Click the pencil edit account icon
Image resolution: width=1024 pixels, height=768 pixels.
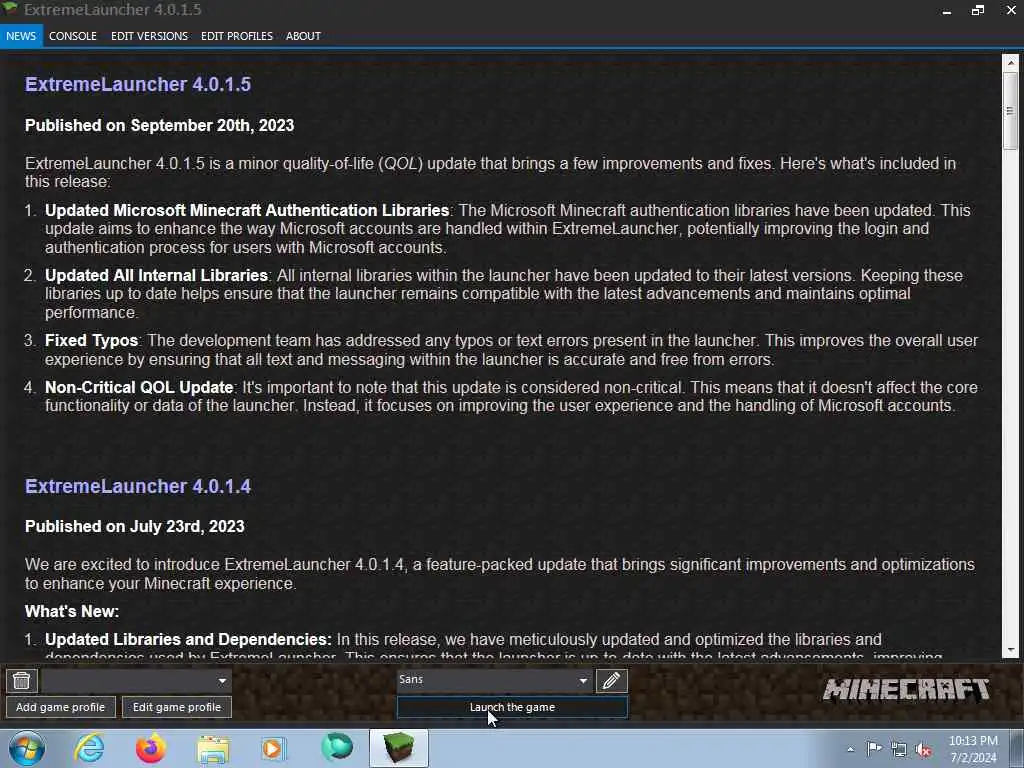click(x=611, y=680)
